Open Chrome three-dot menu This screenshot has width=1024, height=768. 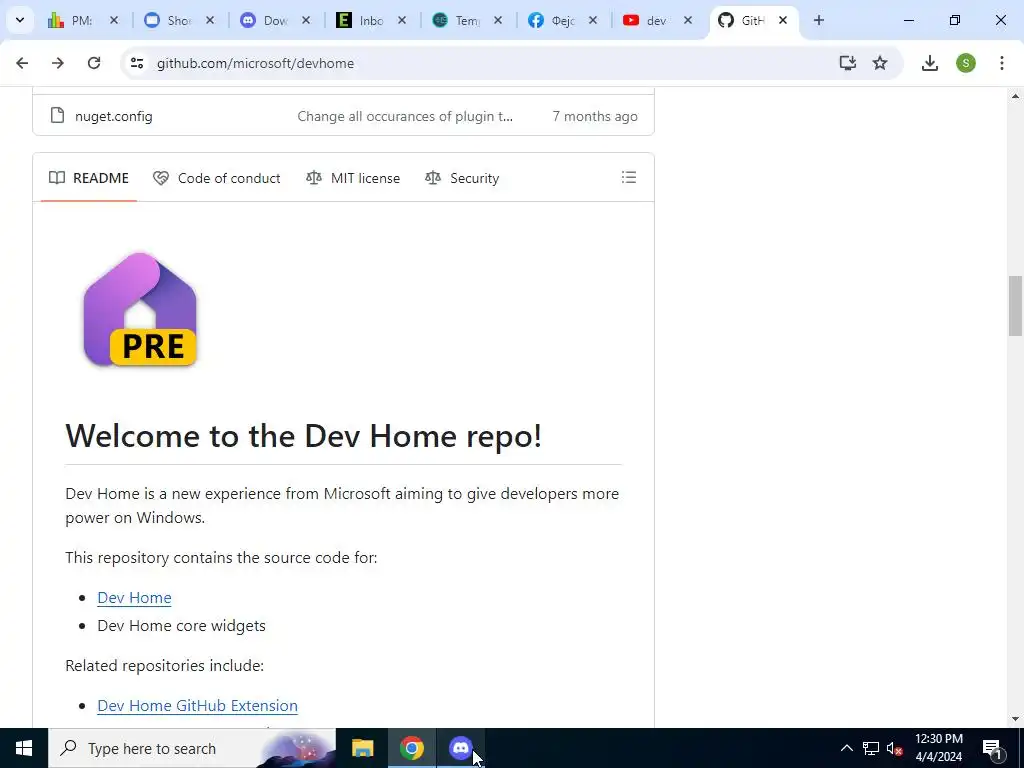click(1001, 63)
